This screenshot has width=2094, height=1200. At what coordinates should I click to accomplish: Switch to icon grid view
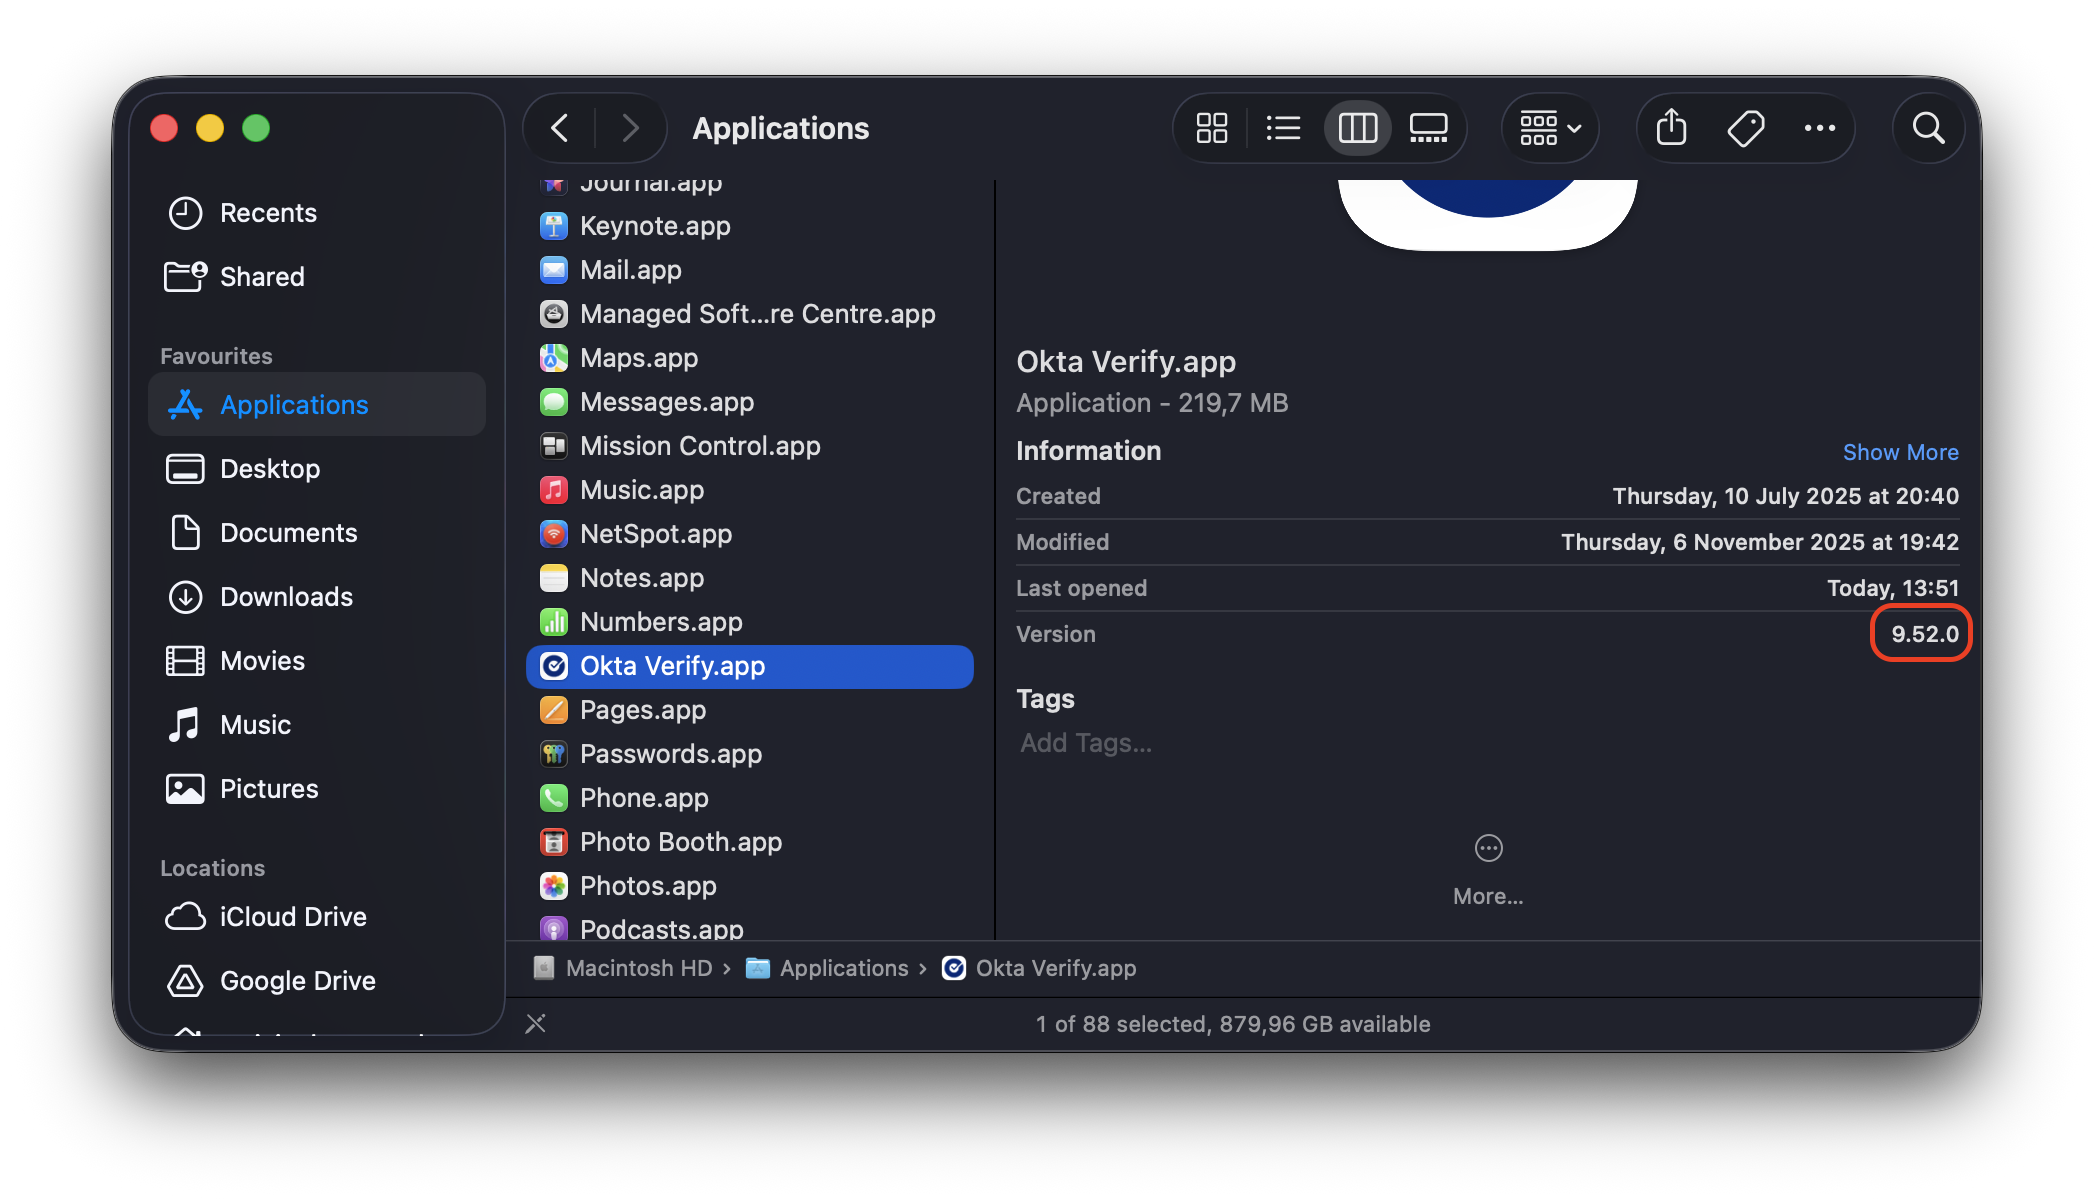coord(1212,128)
